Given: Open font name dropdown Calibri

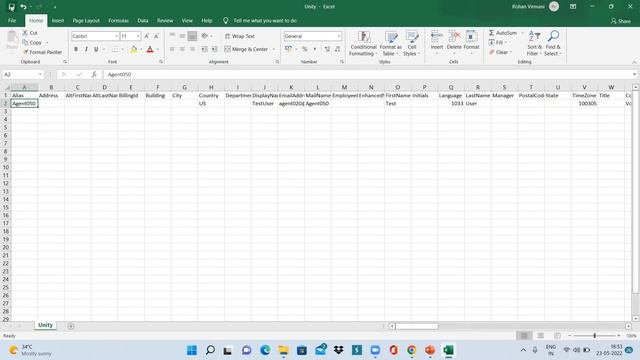Looking at the screenshot, I should click(116, 36).
